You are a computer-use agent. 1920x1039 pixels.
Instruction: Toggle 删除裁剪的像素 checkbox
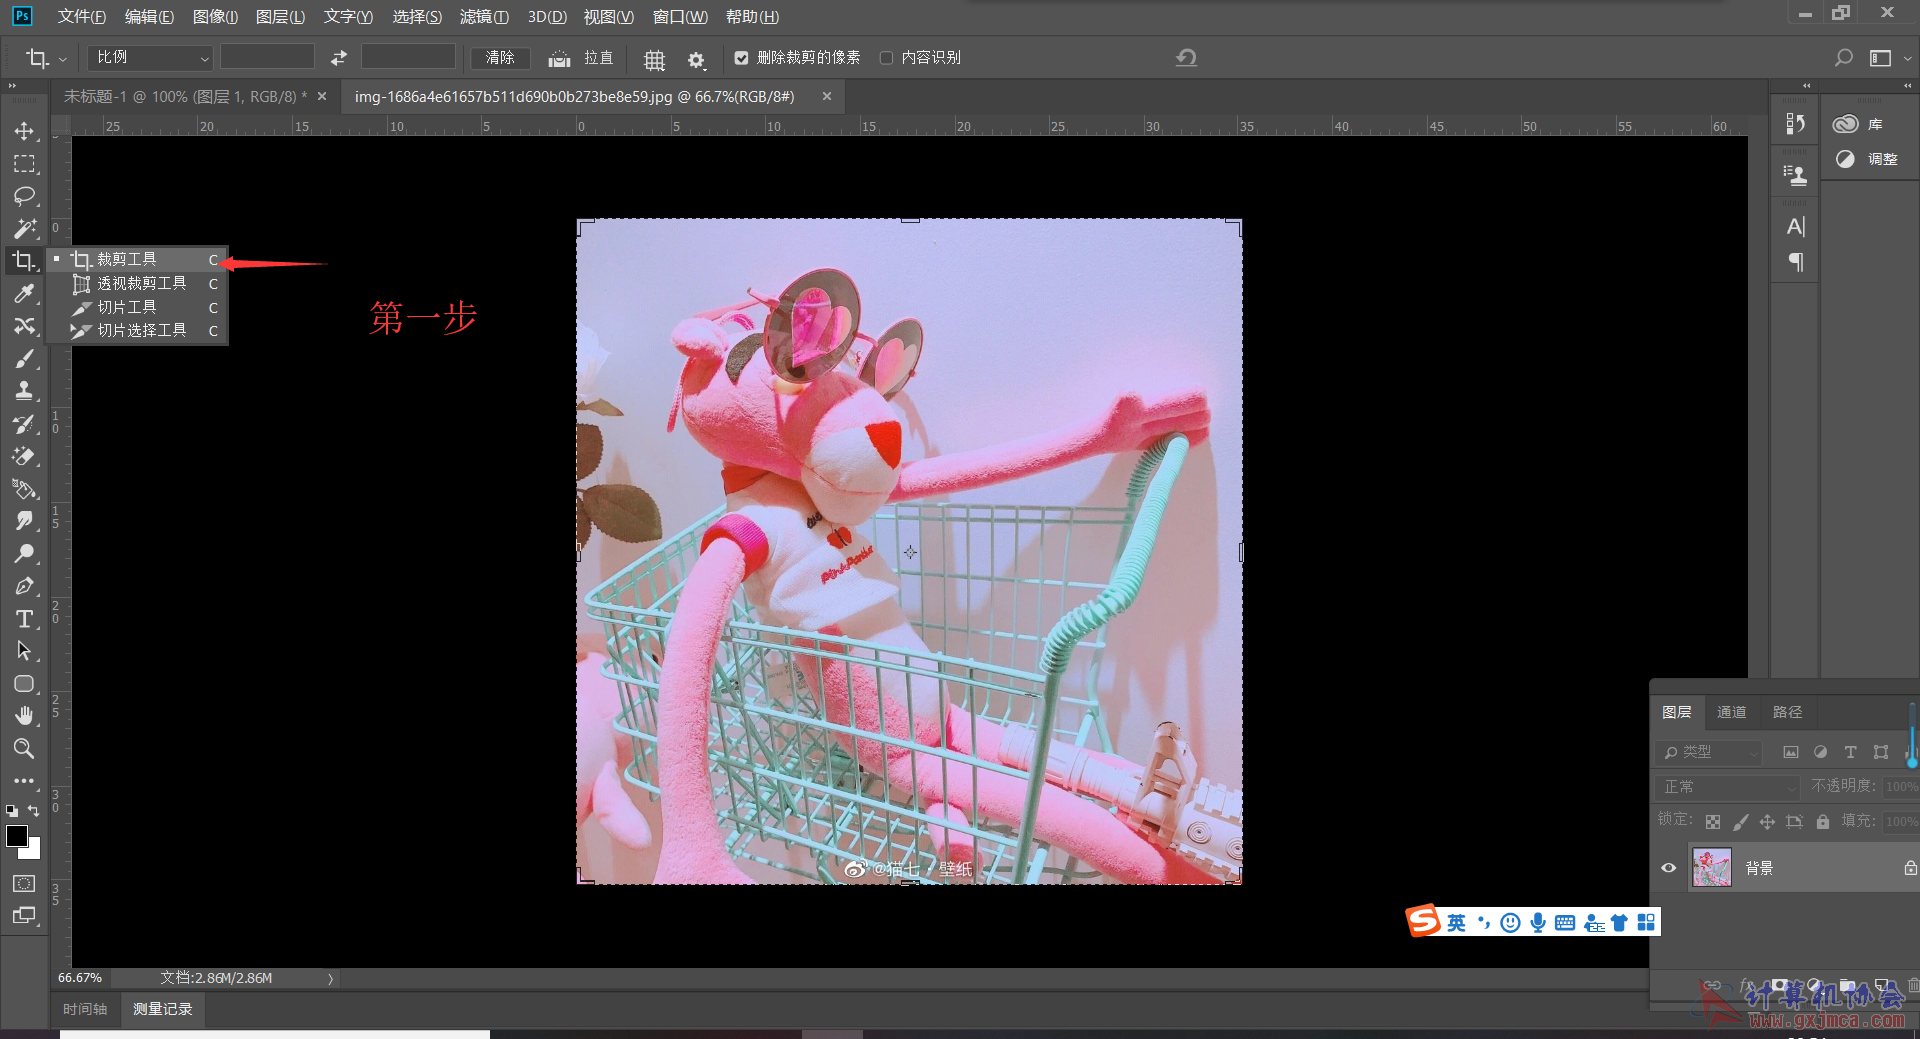click(x=741, y=58)
